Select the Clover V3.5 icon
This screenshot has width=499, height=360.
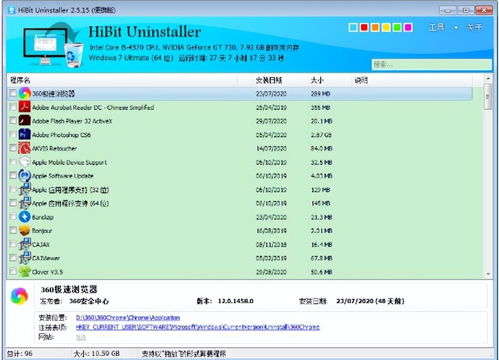click(24, 272)
